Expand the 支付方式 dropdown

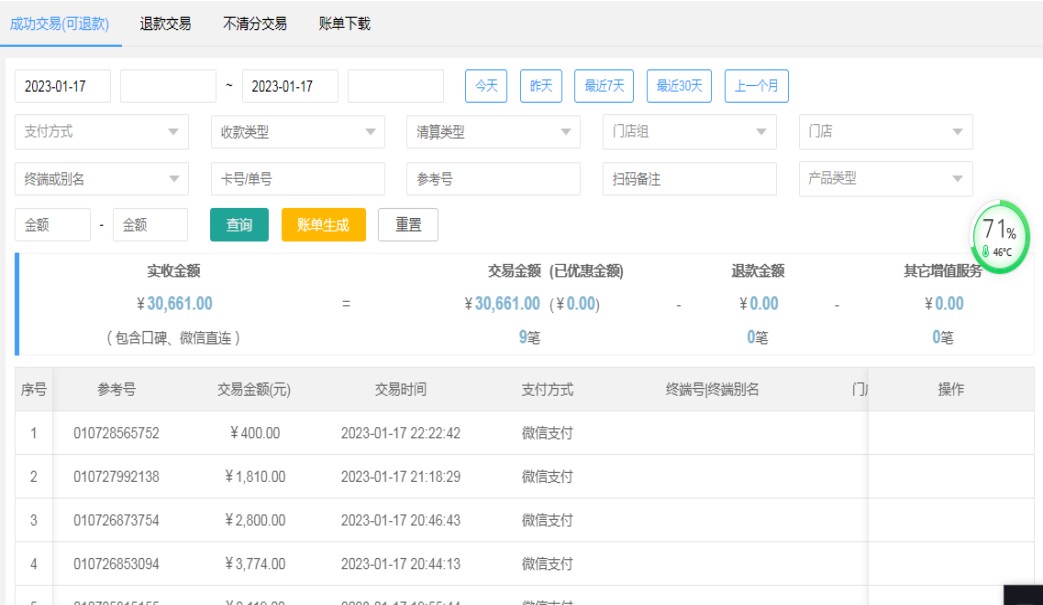tap(101, 132)
